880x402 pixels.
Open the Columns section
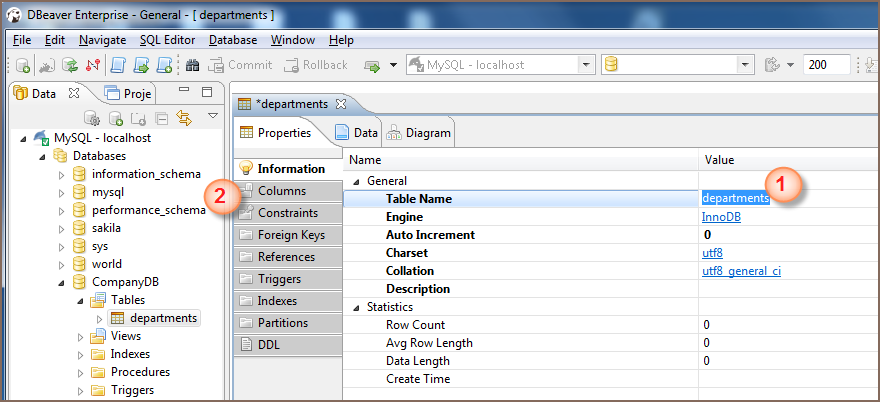pyautogui.click(x=281, y=191)
